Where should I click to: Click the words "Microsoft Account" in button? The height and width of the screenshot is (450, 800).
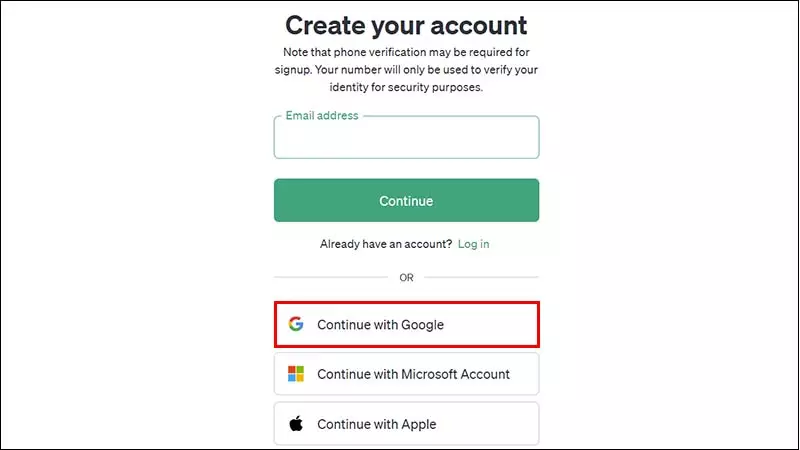tap(456, 374)
